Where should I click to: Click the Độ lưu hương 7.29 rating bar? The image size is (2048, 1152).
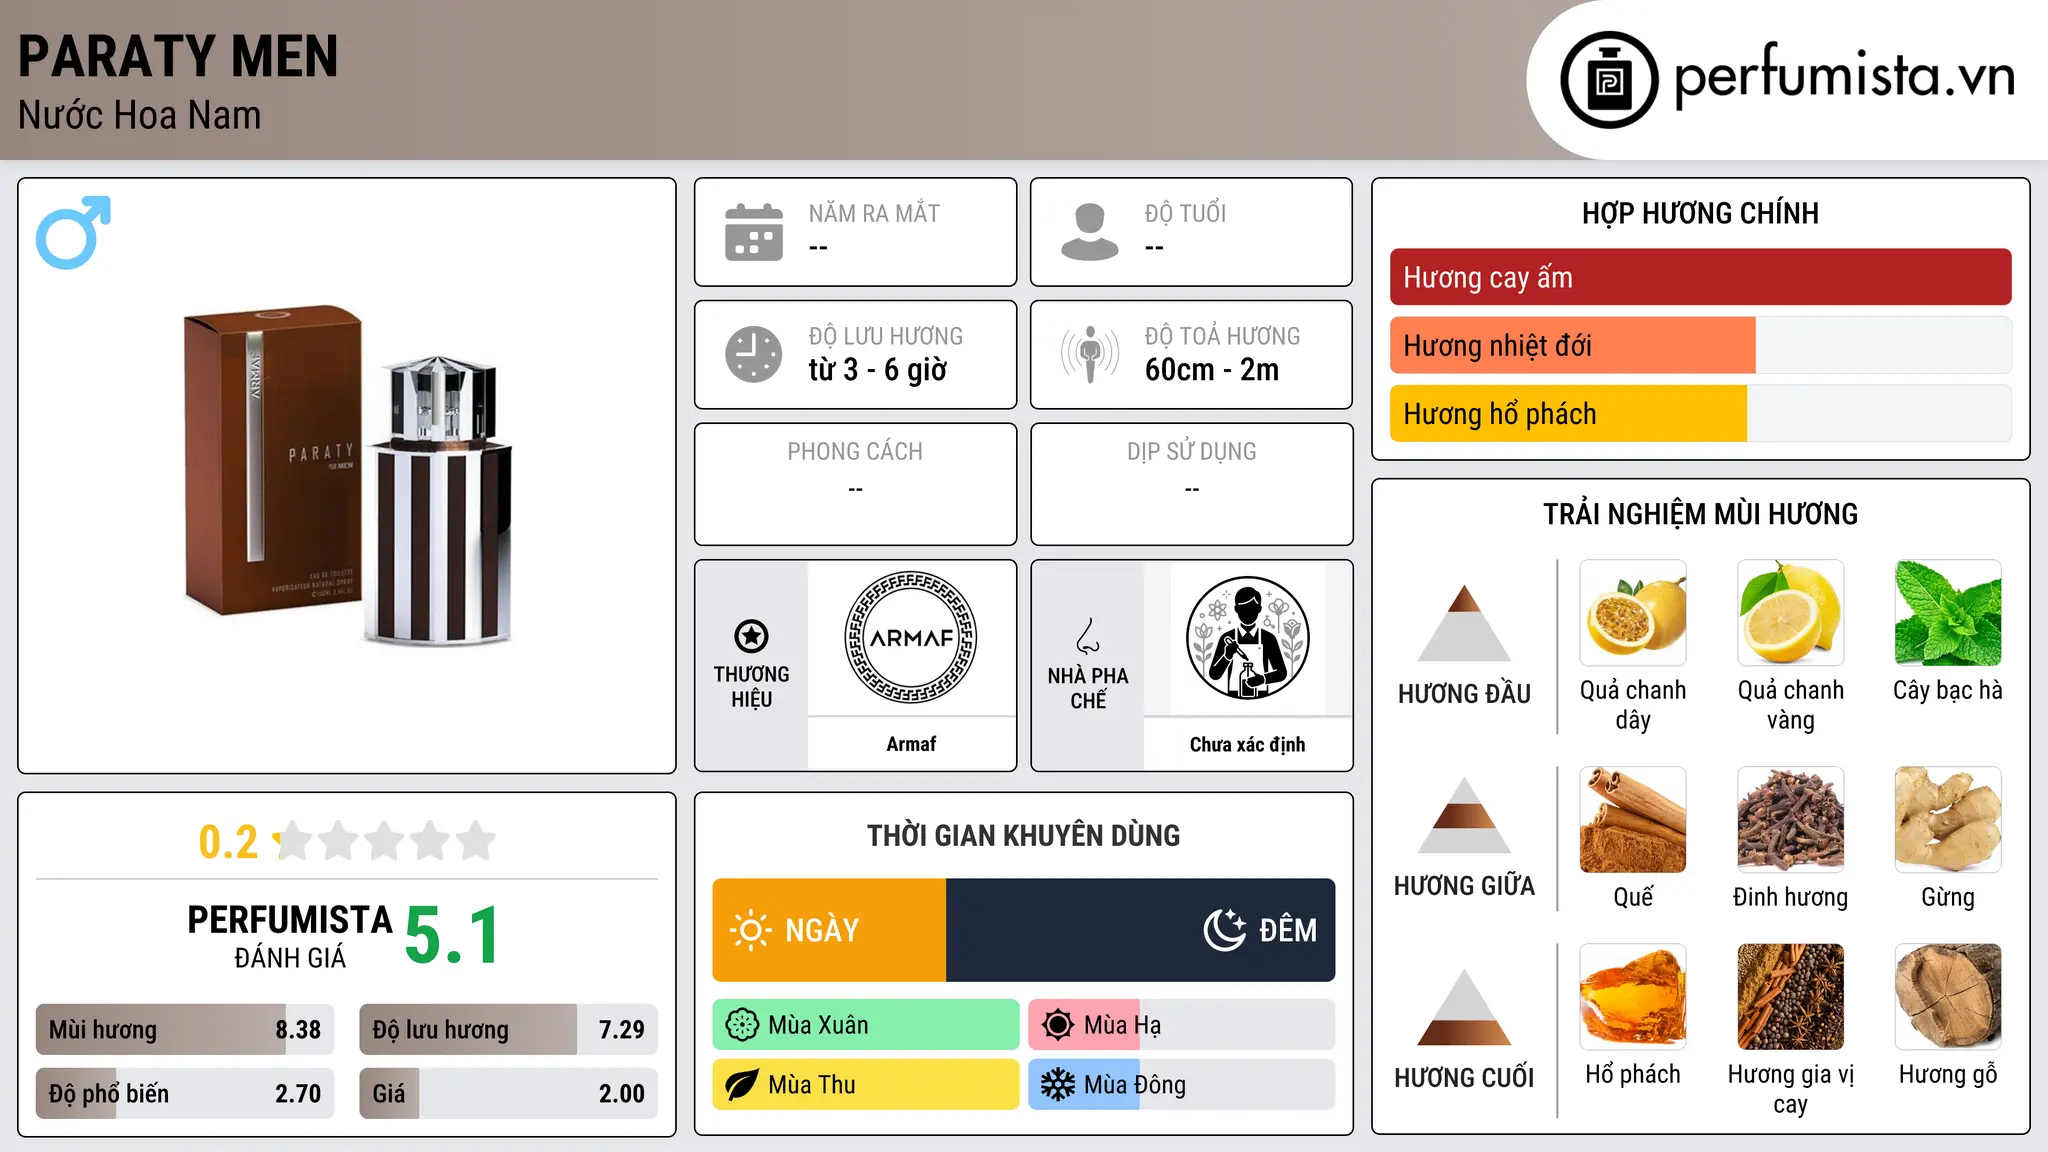pos(508,1029)
